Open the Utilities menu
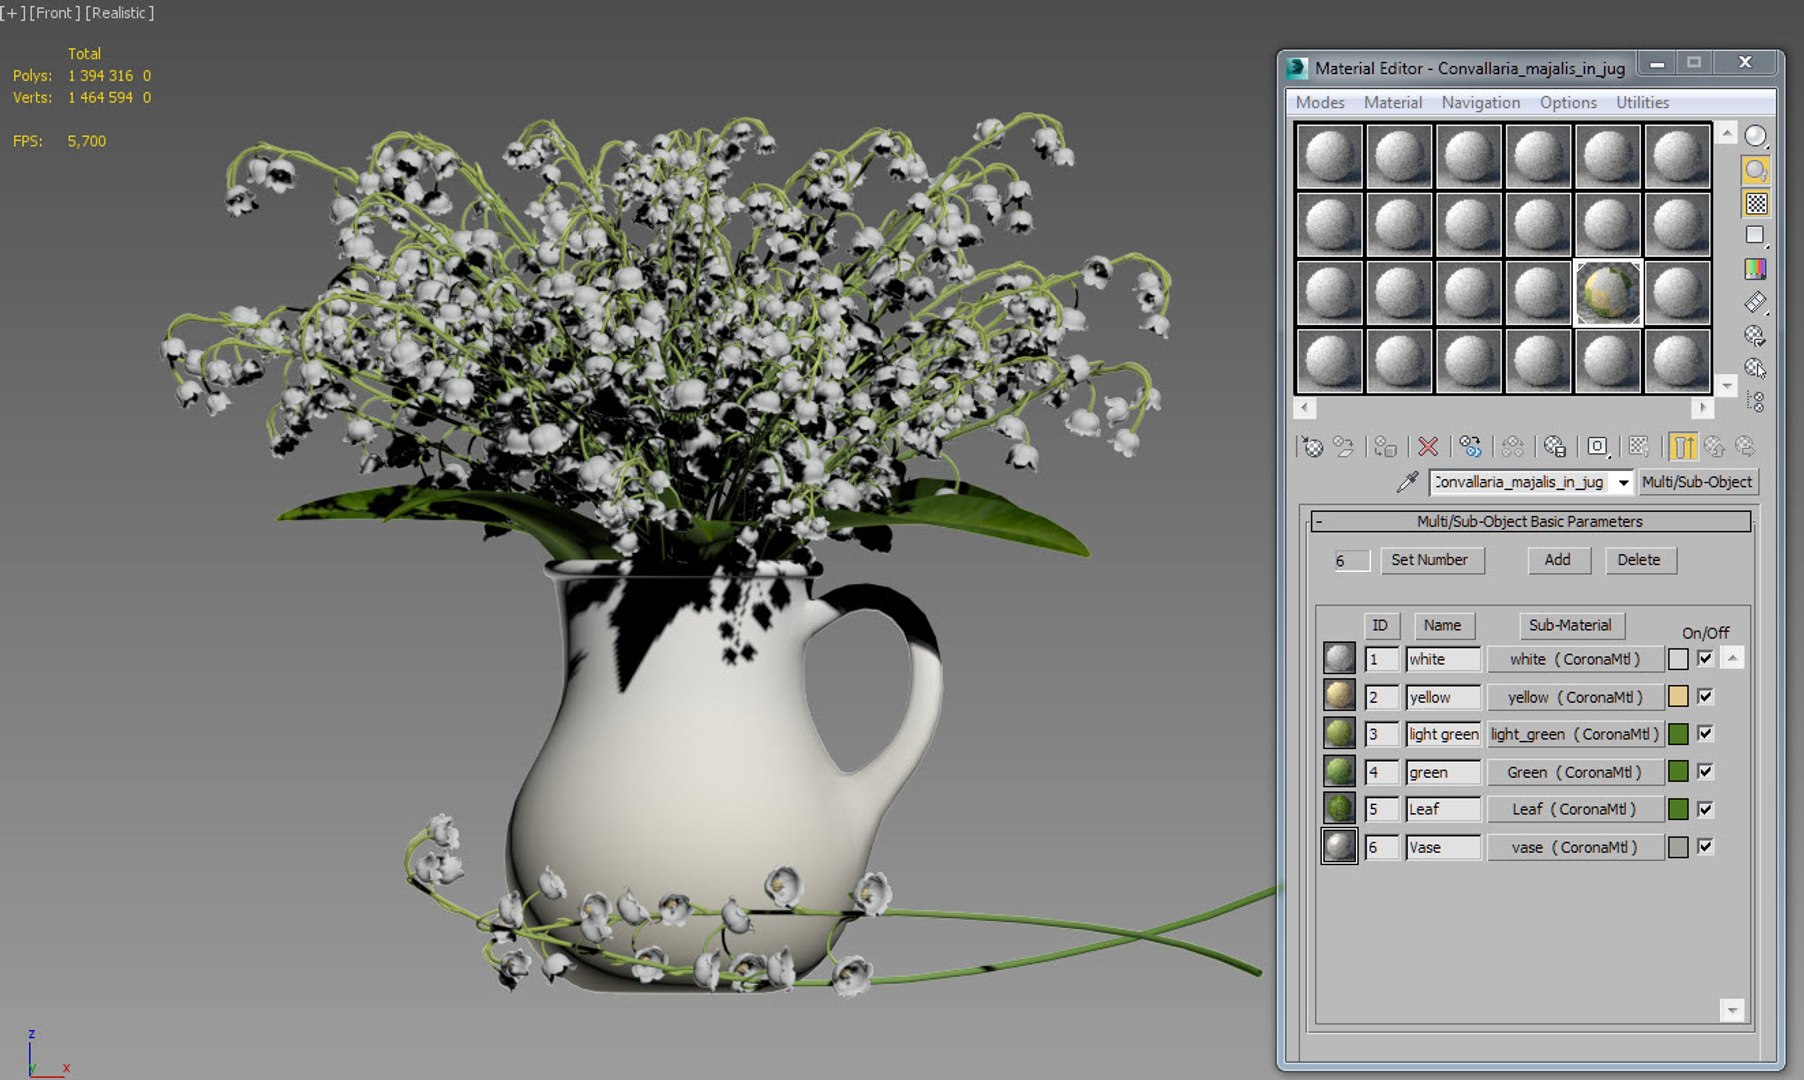Viewport: 1804px width, 1080px height. 1642,103
